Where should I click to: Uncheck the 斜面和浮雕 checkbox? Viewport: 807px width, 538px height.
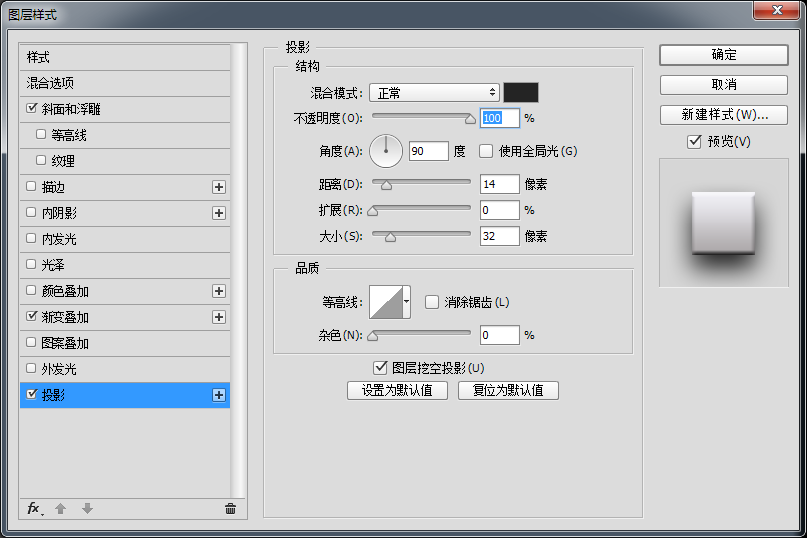(31, 108)
